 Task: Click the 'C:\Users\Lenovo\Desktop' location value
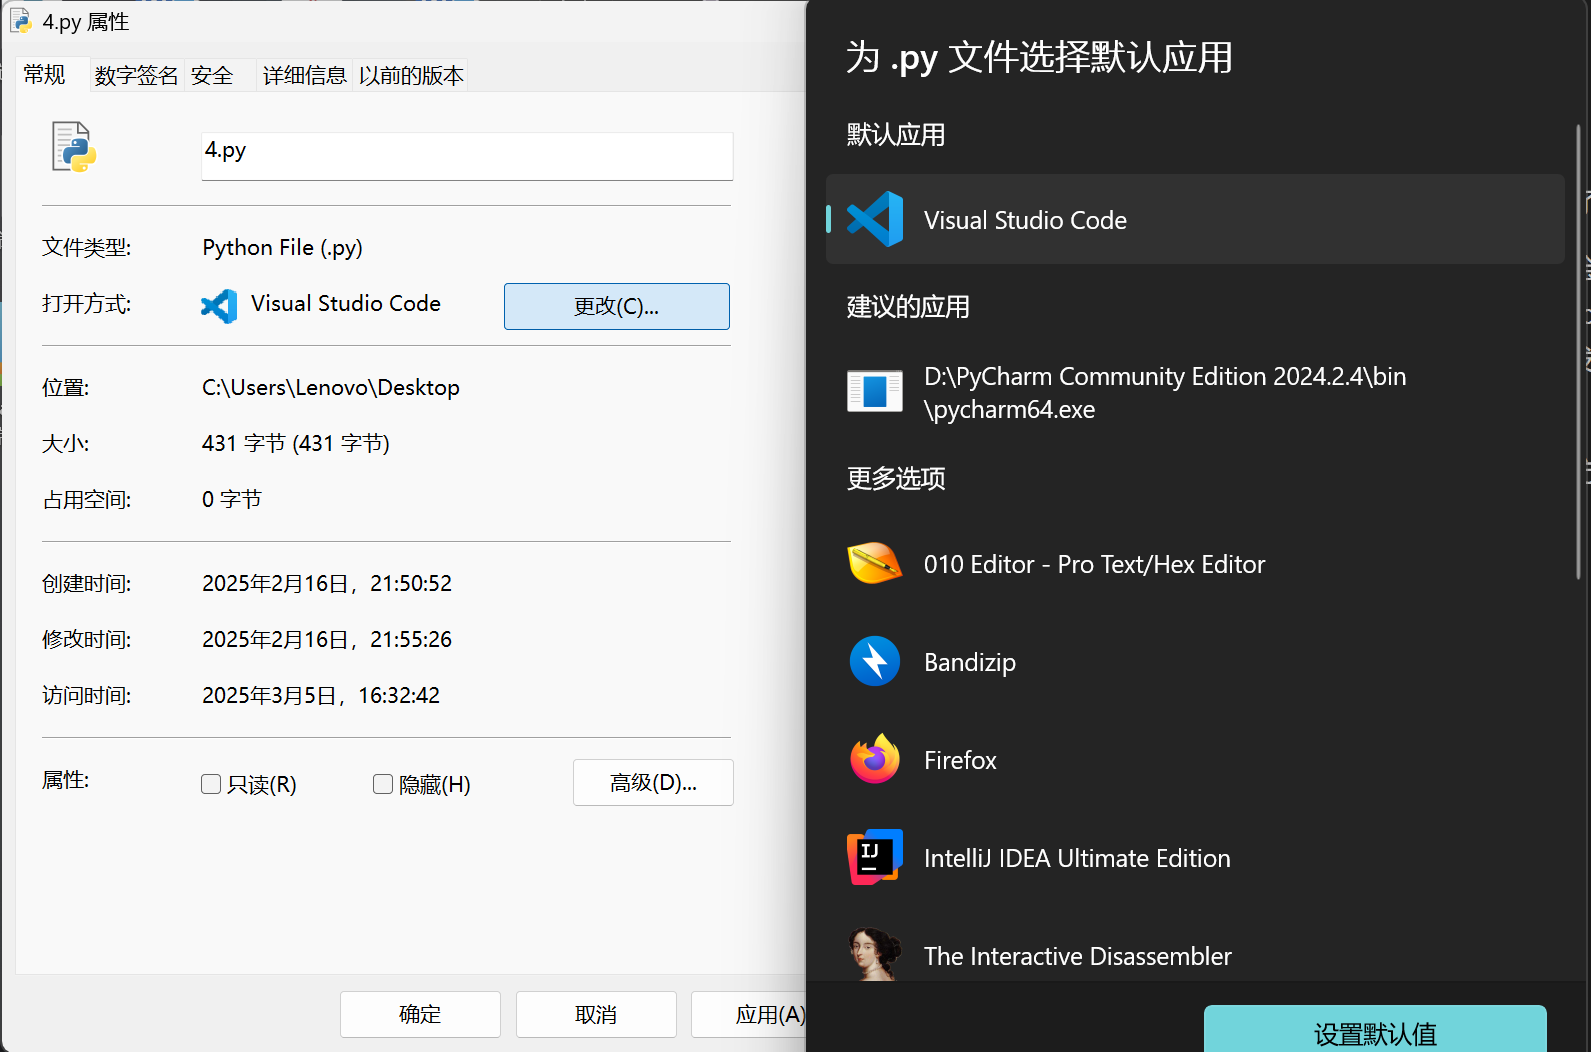(331, 387)
